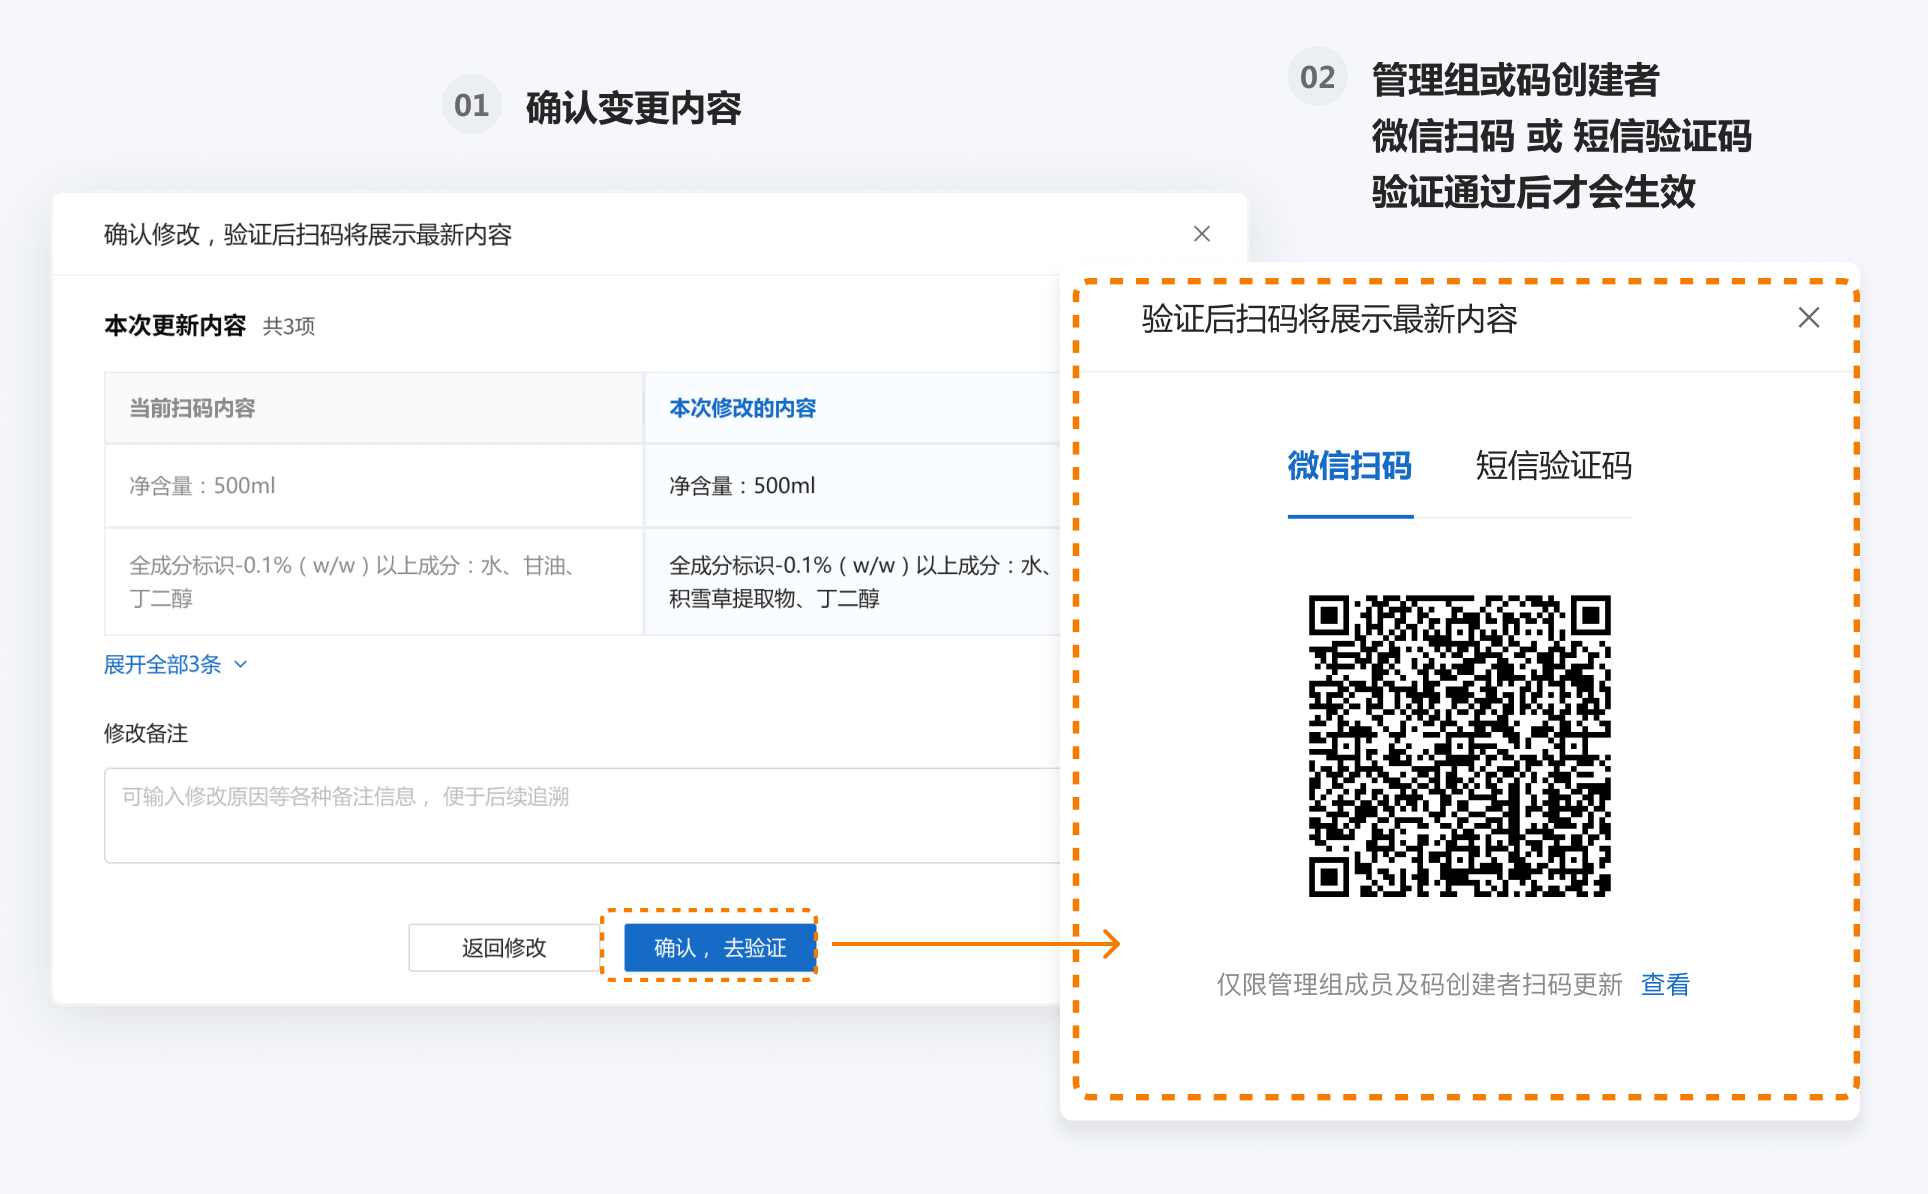Expand all 3 items via 展开全部3条
1928x1194 pixels.
[163, 665]
